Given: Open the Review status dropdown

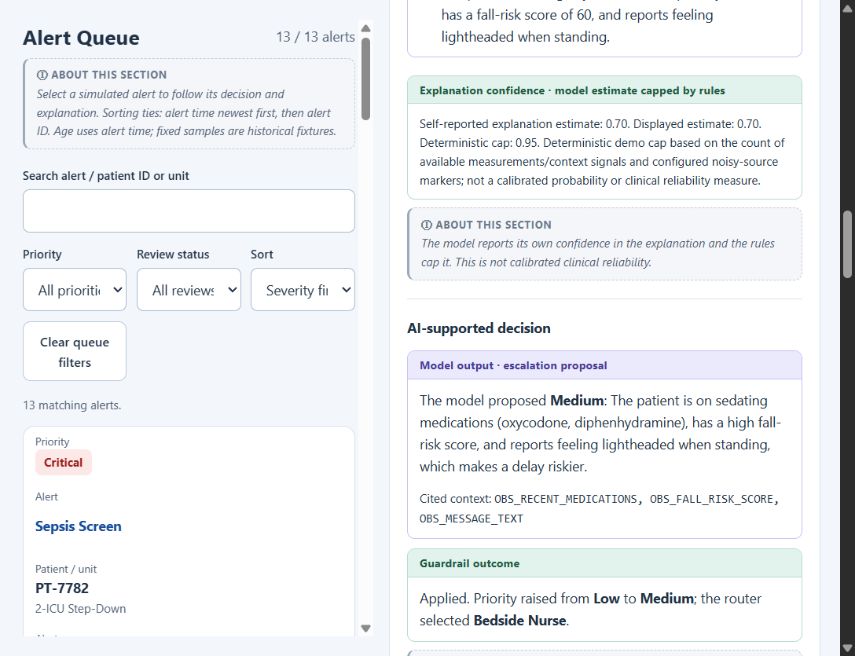Looking at the screenshot, I should coord(189,290).
